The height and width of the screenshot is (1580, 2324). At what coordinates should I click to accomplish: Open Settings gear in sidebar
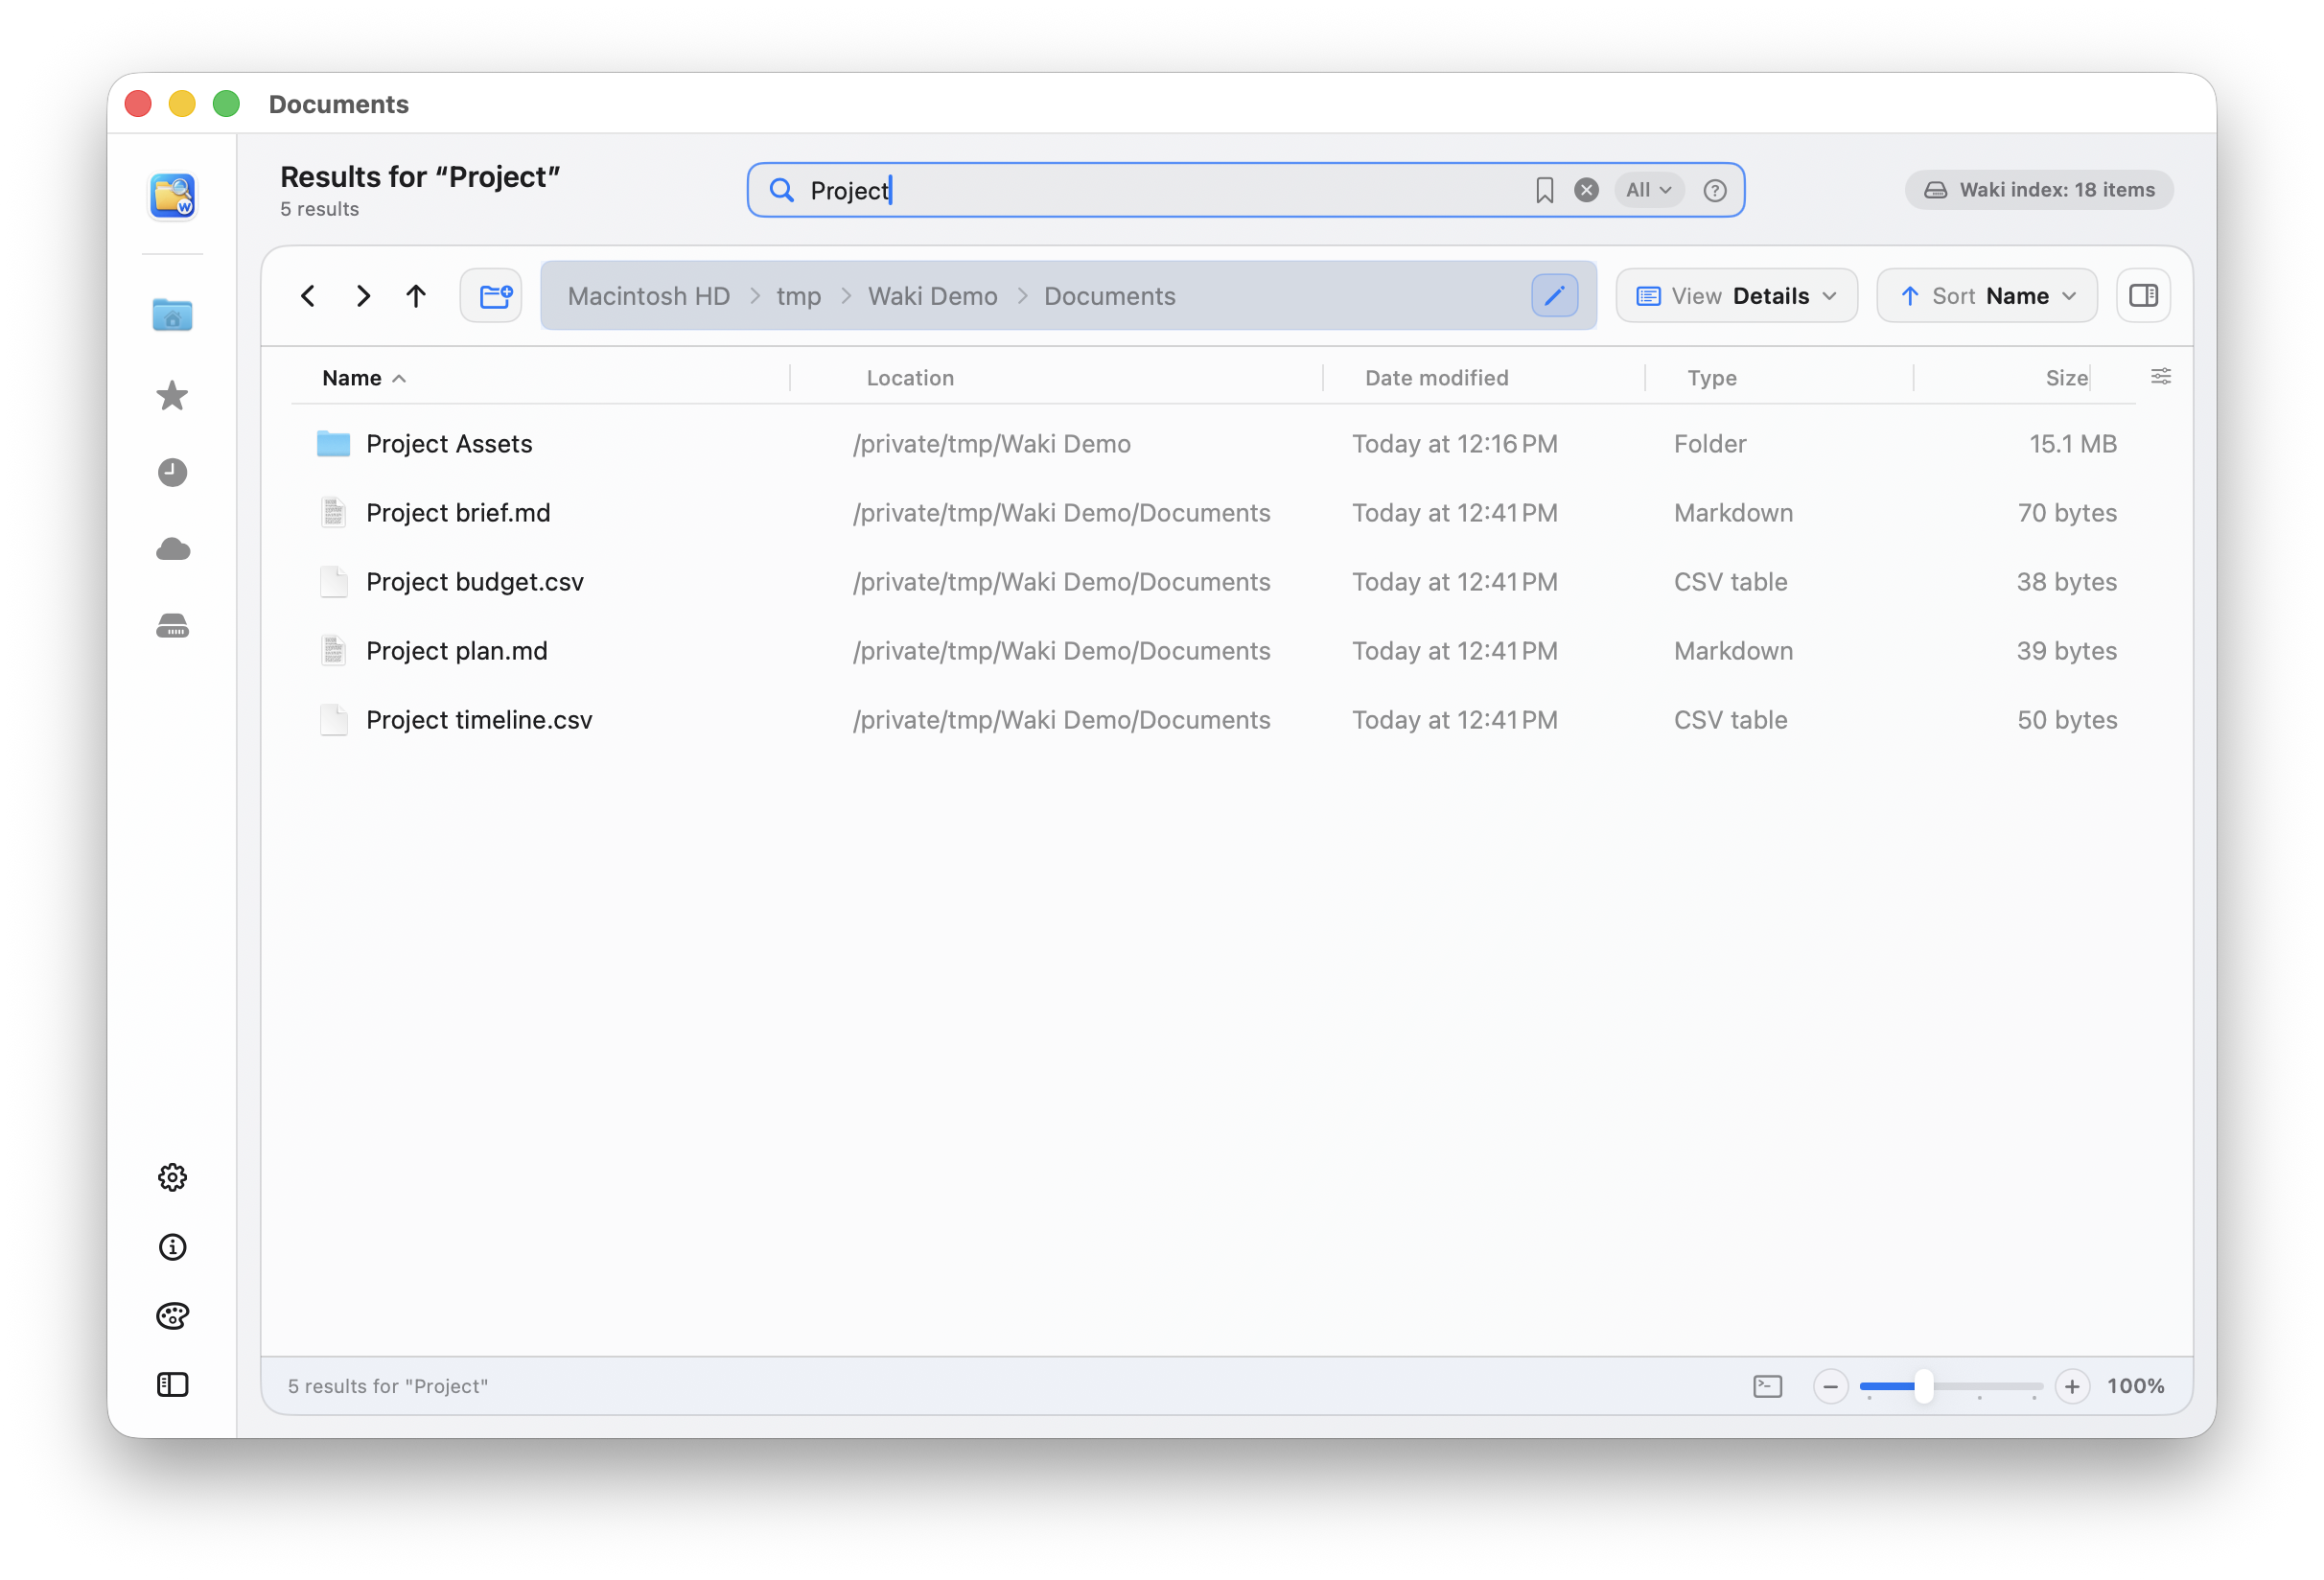(x=172, y=1177)
